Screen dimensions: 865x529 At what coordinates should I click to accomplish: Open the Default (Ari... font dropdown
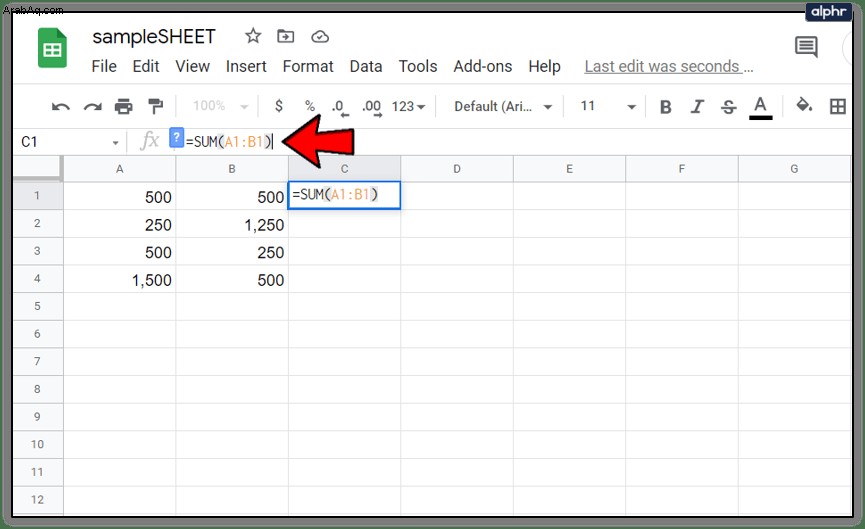503,106
